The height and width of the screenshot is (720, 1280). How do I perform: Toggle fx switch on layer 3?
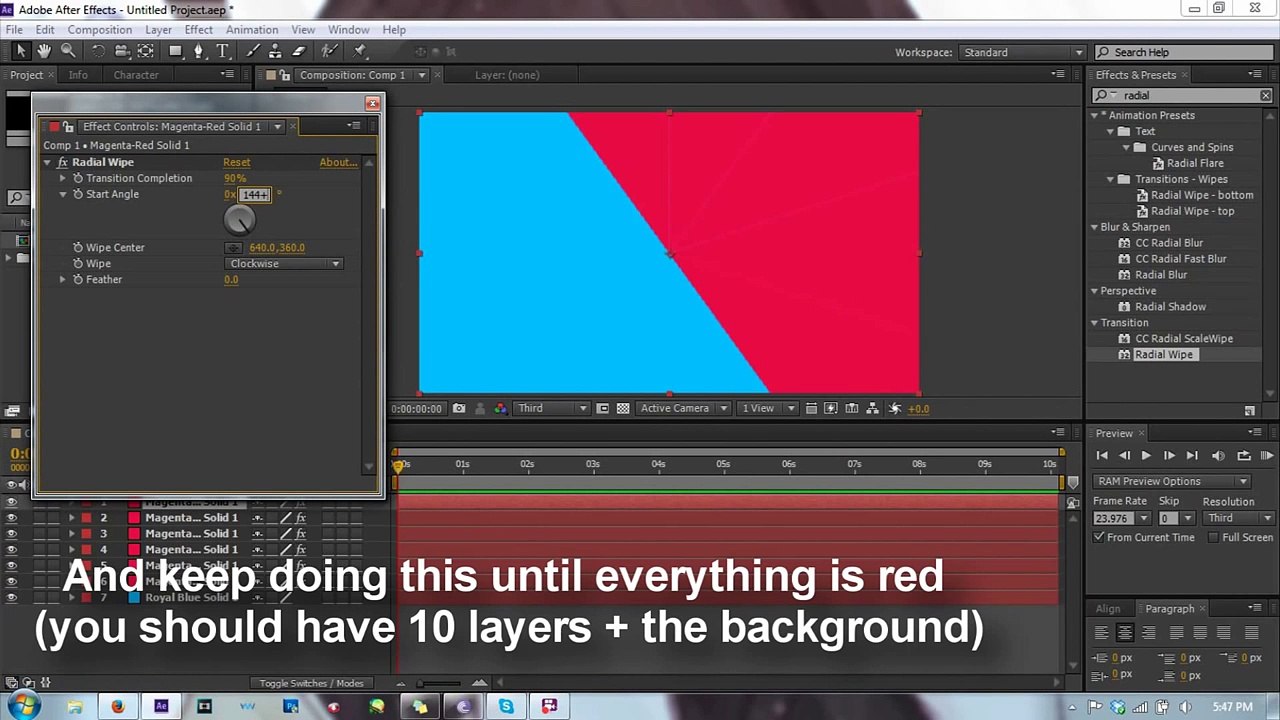pyautogui.click(x=300, y=534)
